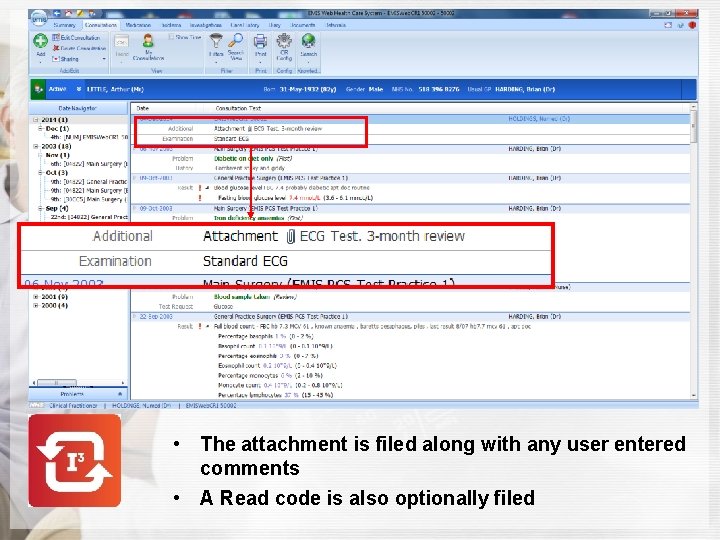This screenshot has width=720, height=540.
Task: Select the Nov (1) month node
Action: 57,155
